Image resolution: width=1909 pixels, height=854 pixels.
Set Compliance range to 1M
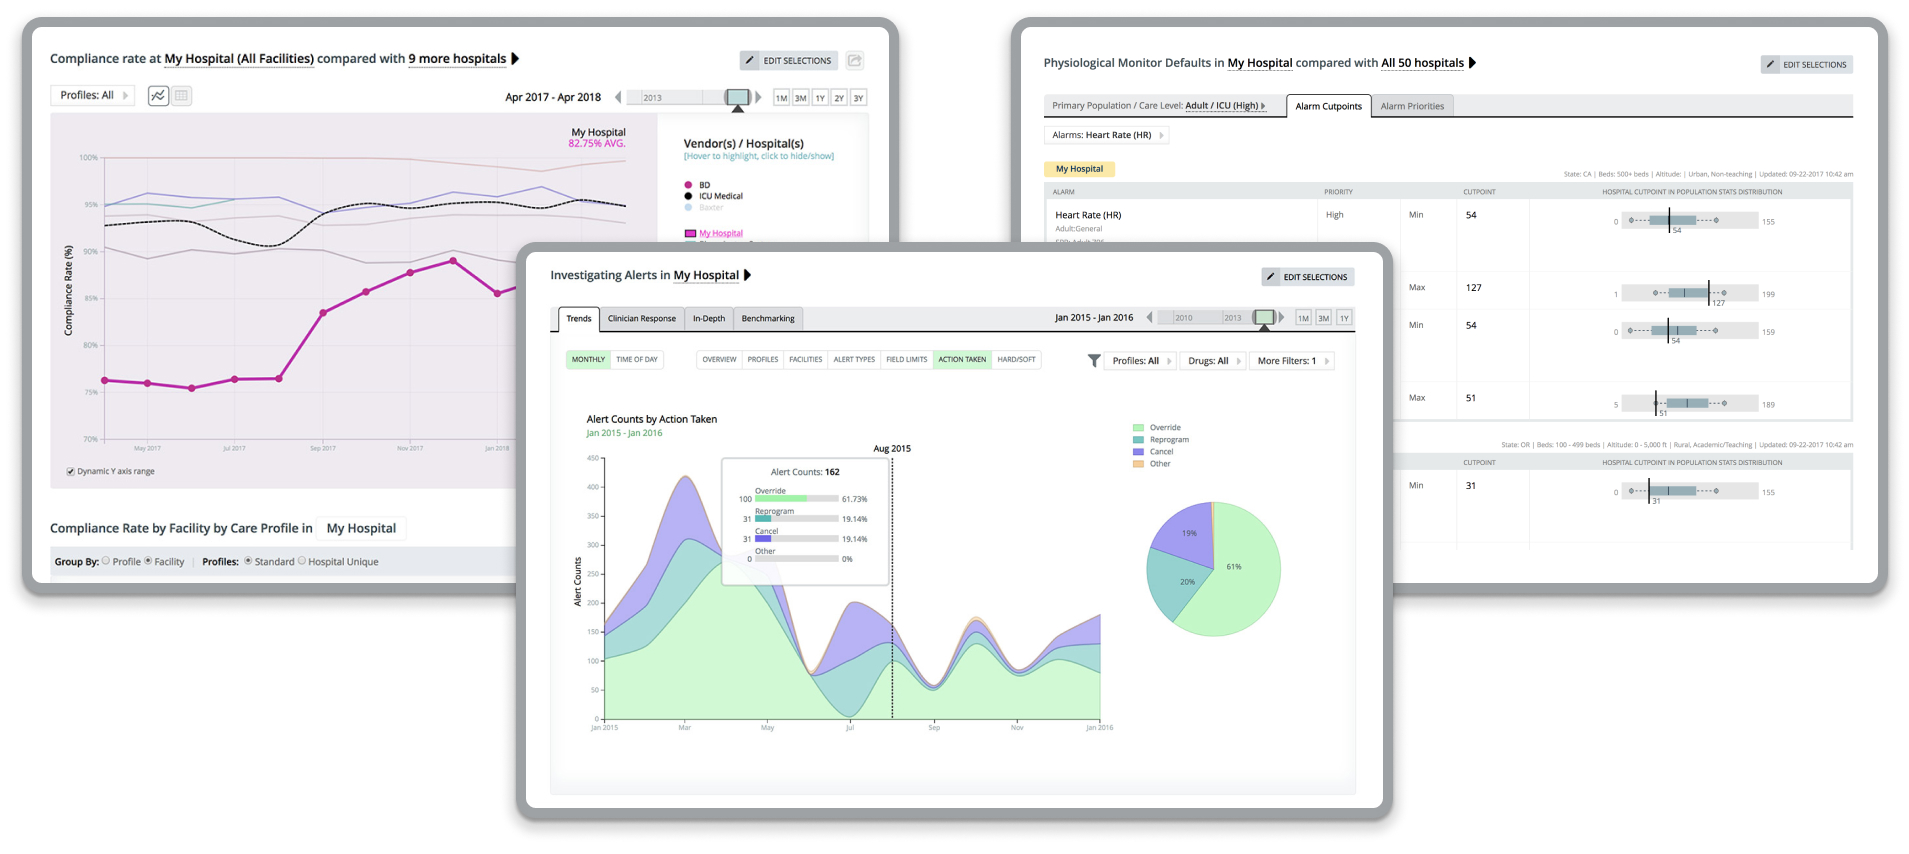click(781, 98)
